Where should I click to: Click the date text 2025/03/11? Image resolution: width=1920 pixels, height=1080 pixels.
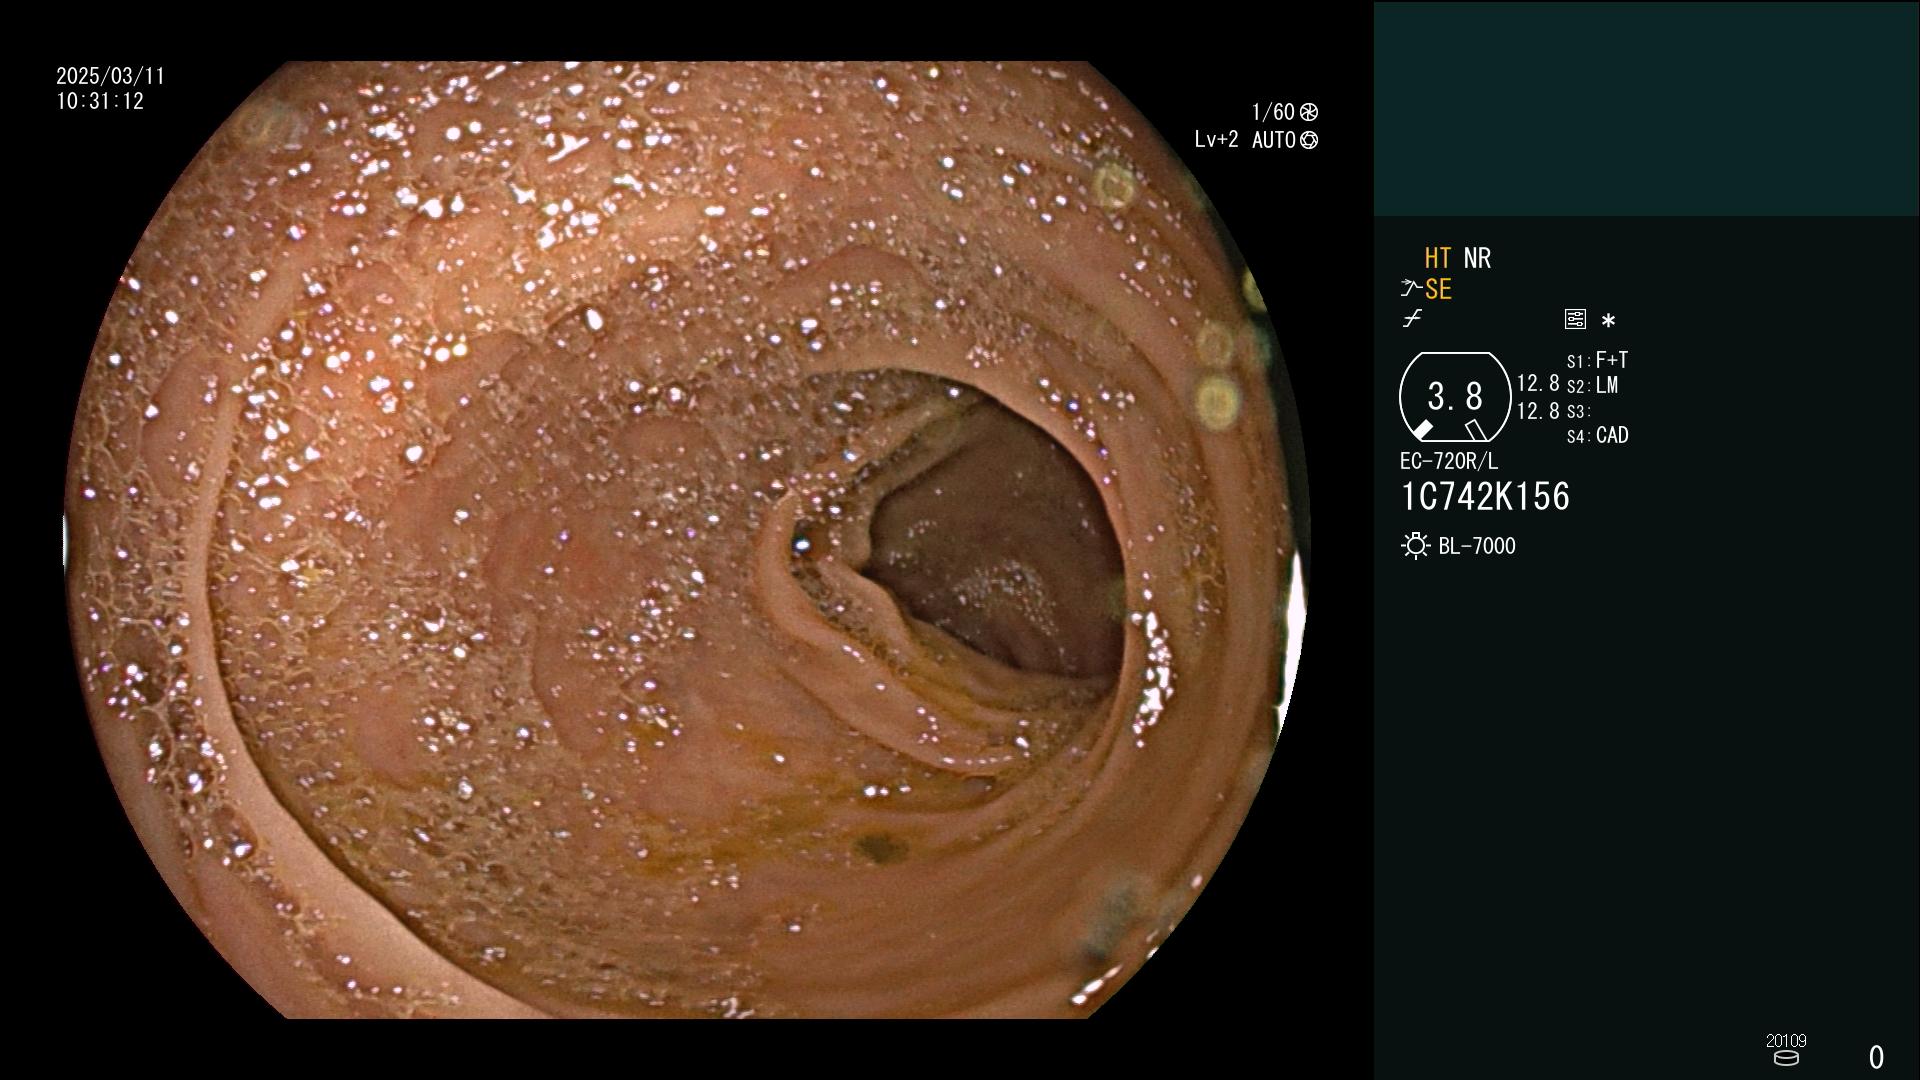coord(110,76)
